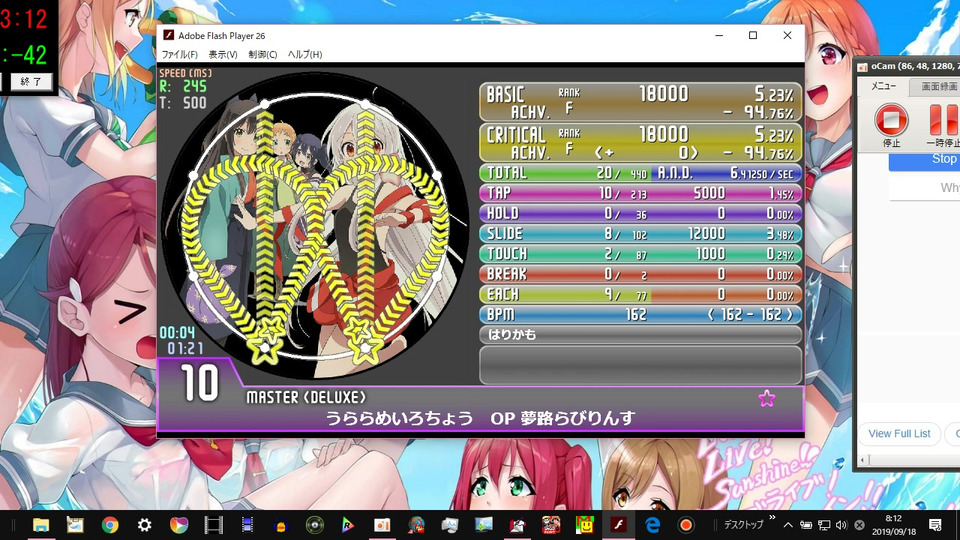Click the BREAK notes statistics row
Viewport: 960px width, 540px height.
click(x=640, y=274)
